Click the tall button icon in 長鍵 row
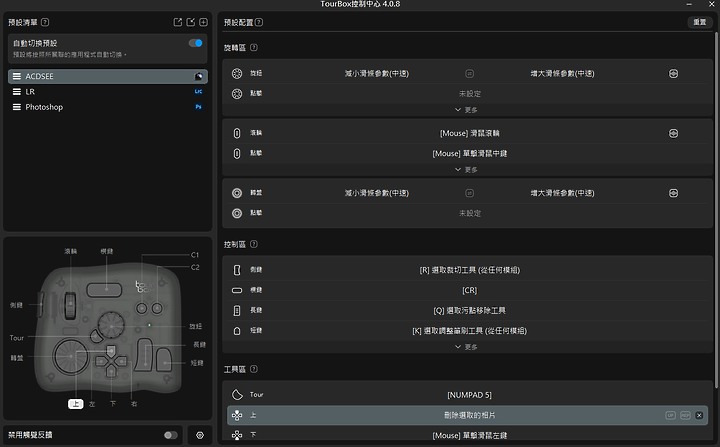 pos(237,311)
